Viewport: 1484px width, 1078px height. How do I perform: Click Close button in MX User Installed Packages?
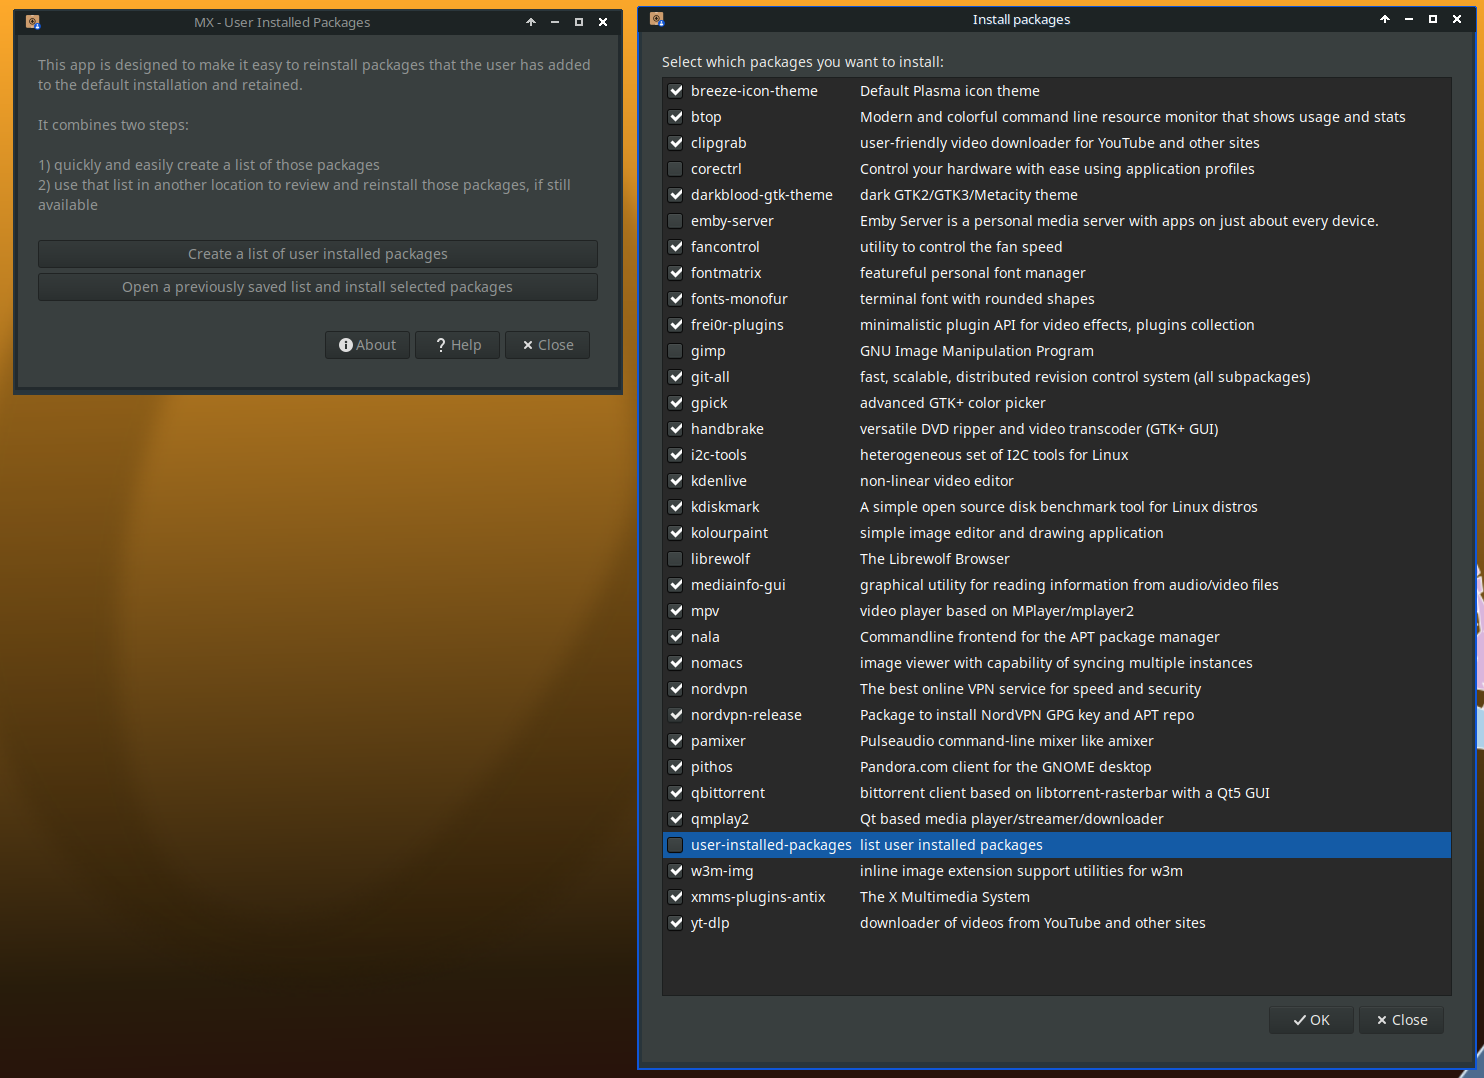(547, 345)
